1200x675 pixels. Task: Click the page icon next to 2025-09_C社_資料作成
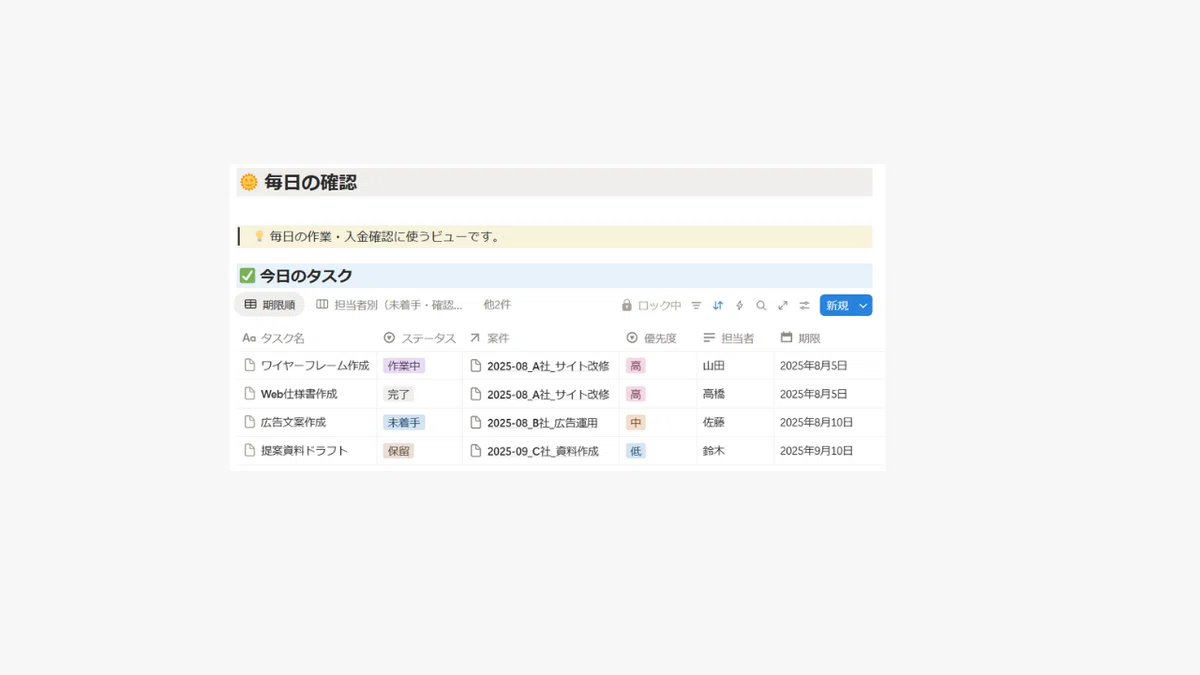(476, 451)
